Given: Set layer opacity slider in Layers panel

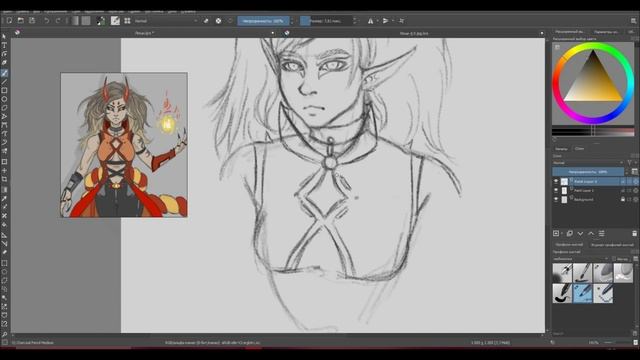Looking at the screenshot, I should tap(588, 172).
